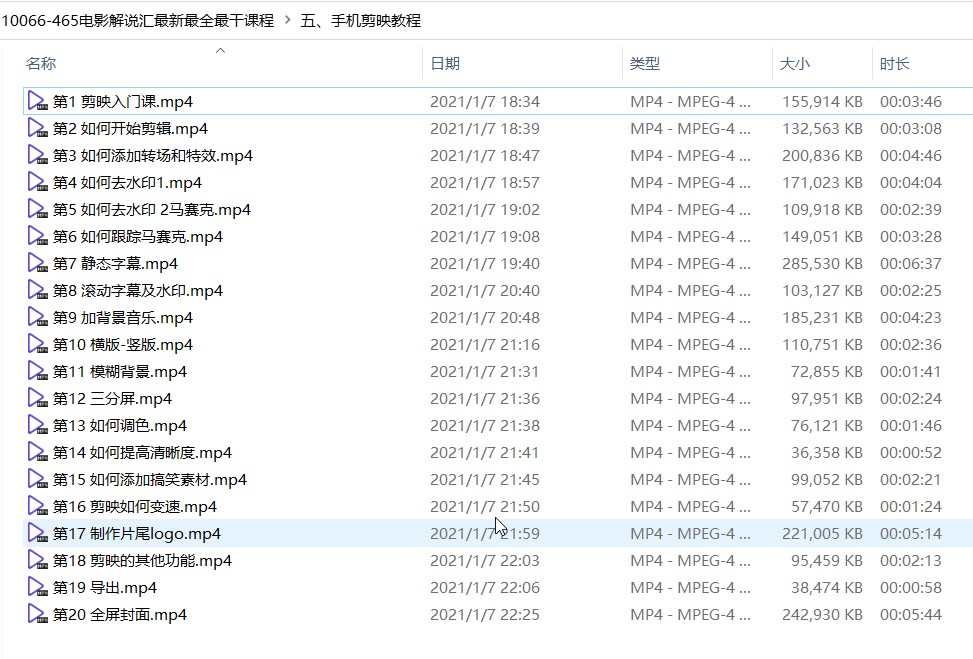This screenshot has height=659, width=973.
Task: Click the video icon of 第2 如何开始剪辑.mp4
Action: click(x=37, y=128)
